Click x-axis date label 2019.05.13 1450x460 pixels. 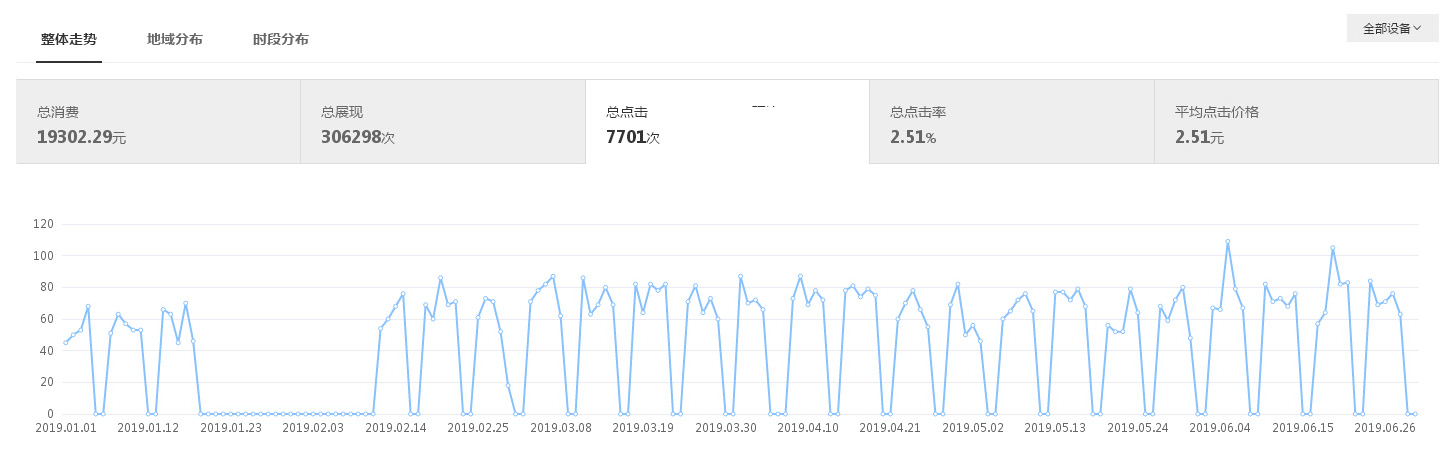point(1056,428)
